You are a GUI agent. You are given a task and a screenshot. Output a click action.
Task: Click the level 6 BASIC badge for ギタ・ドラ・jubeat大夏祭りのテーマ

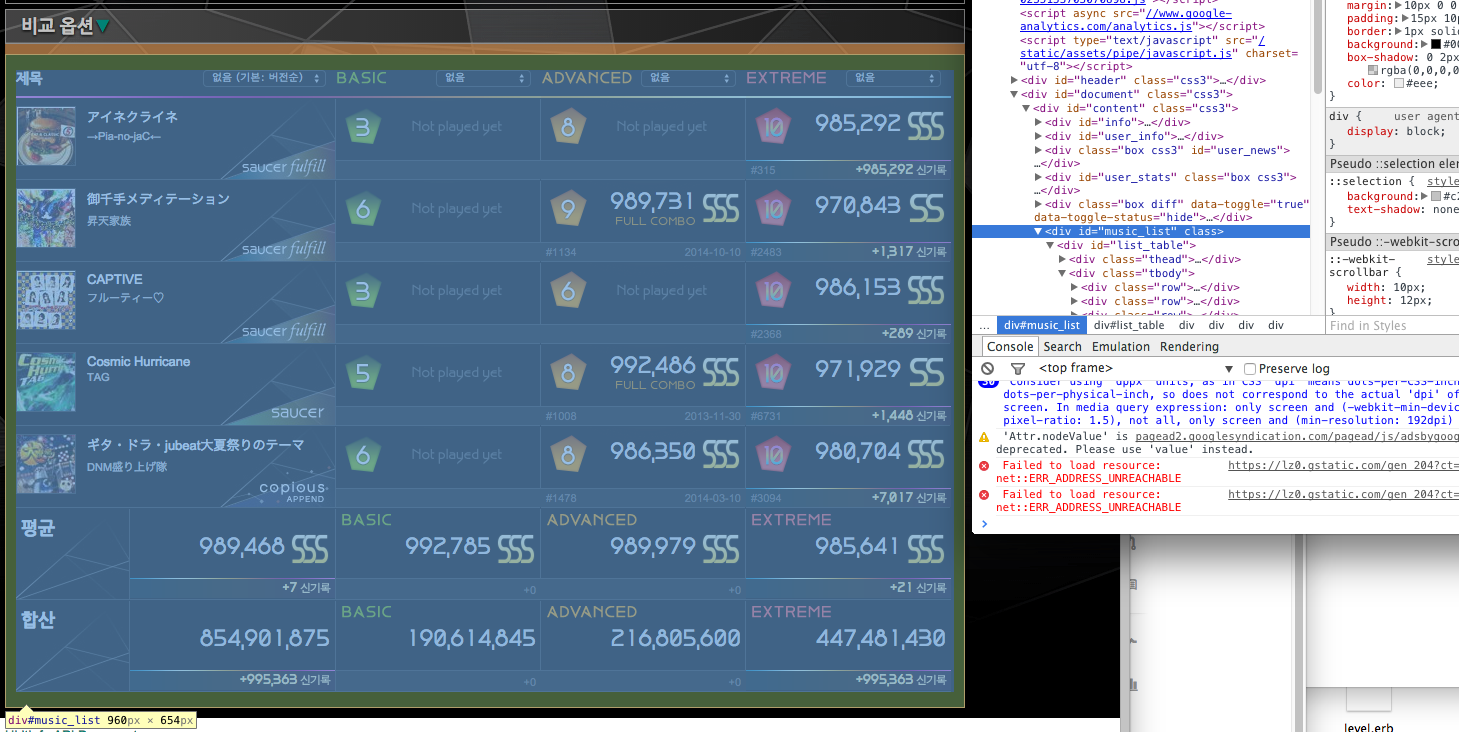363,455
